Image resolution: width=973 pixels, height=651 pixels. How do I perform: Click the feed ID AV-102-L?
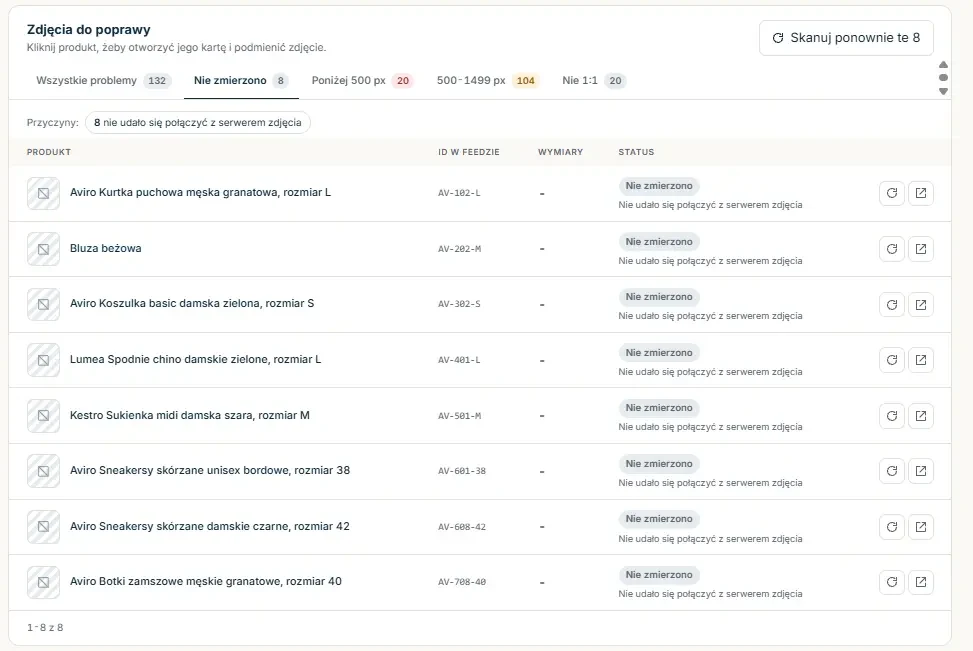[x=459, y=193]
